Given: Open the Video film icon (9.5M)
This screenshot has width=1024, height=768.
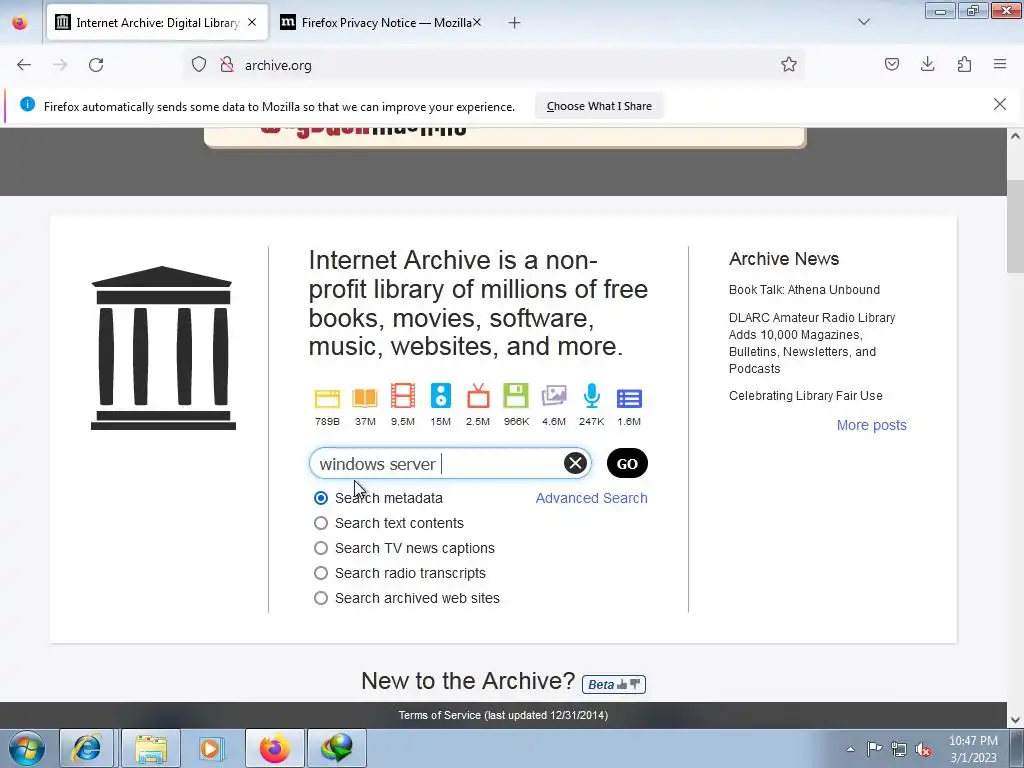Looking at the screenshot, I should pos(403,396).
